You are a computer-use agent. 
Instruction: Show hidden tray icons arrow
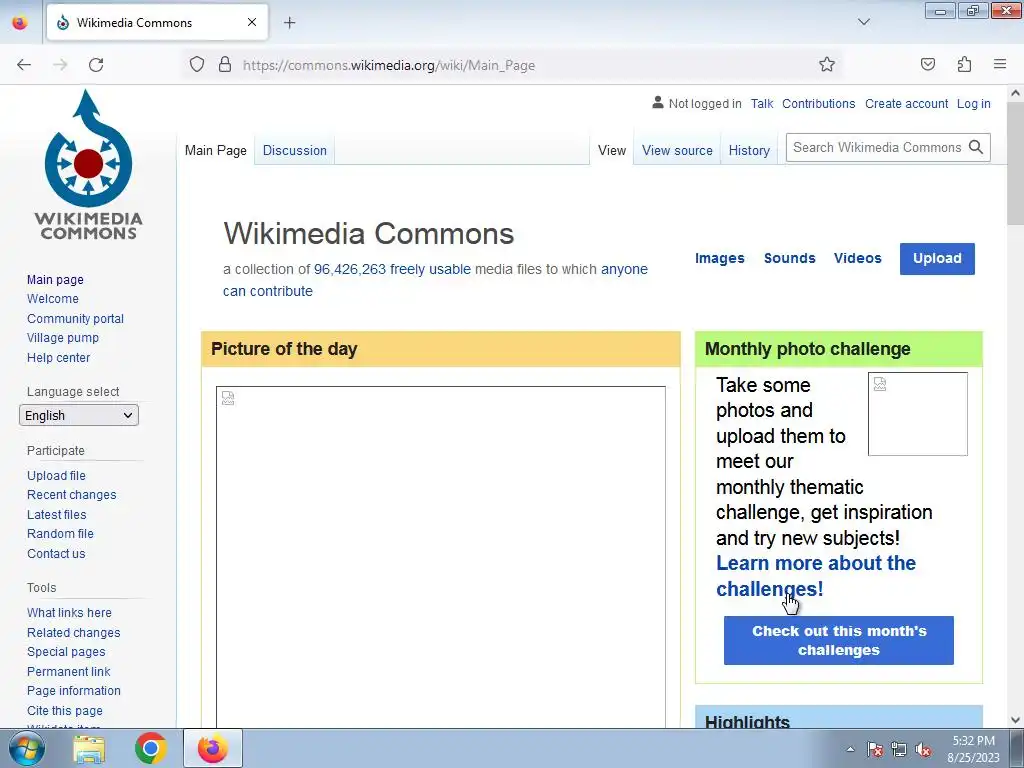850,749
